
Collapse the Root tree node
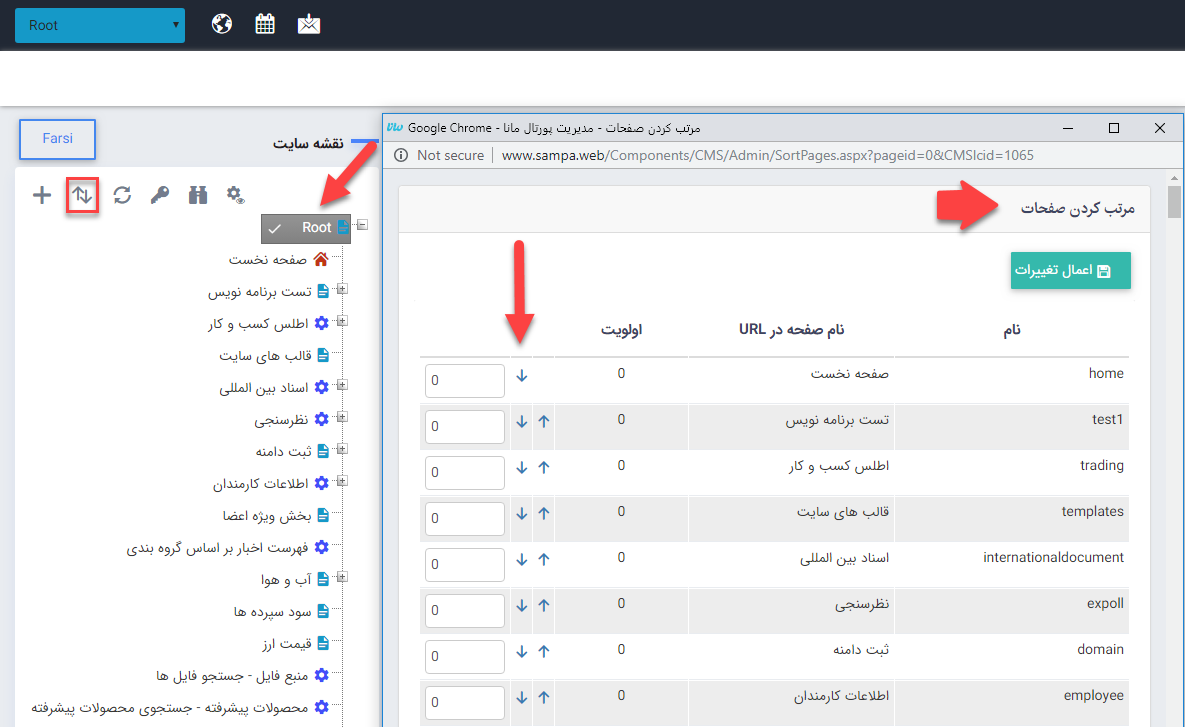point(362,225)
